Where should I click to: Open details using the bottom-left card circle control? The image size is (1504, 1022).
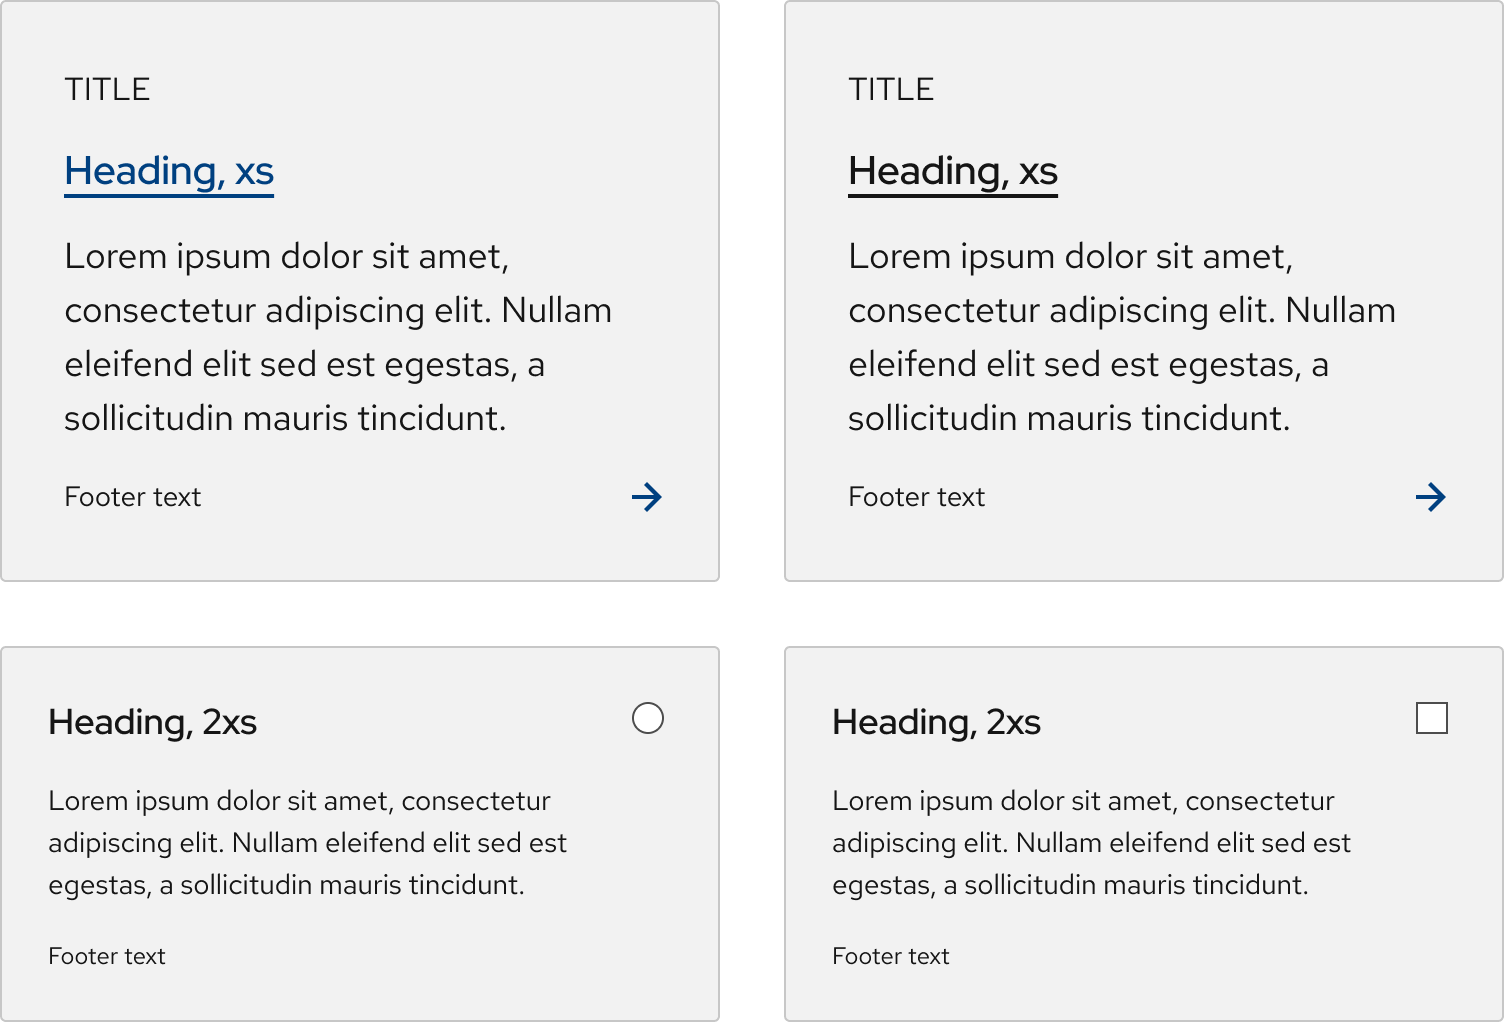tap(649, 717)
